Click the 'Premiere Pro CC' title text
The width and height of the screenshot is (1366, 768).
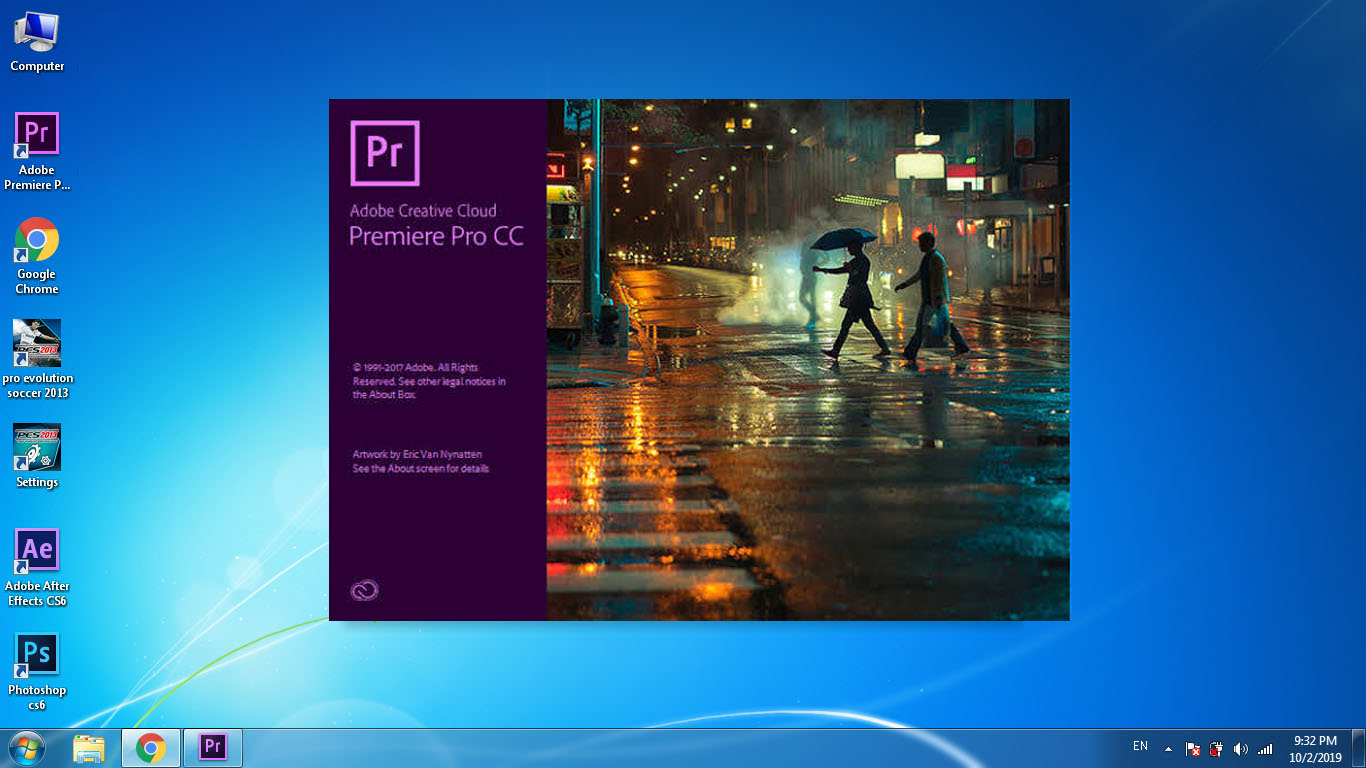tap(436, 236)
